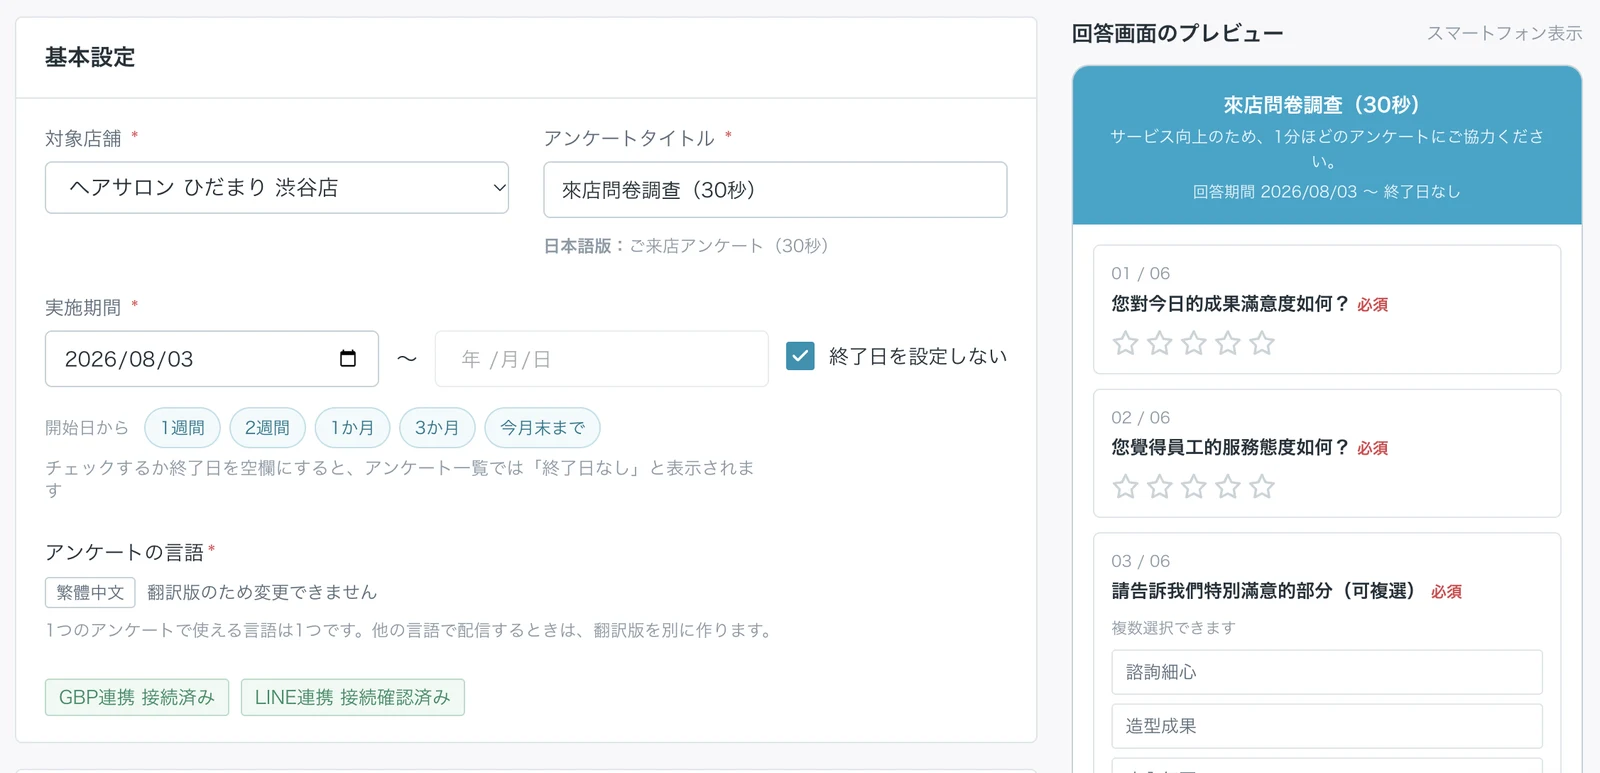Rate fourth star for 您覺得員工的服務態度如何
This screenshot has width=1600, height=773.
(1228, 487)
